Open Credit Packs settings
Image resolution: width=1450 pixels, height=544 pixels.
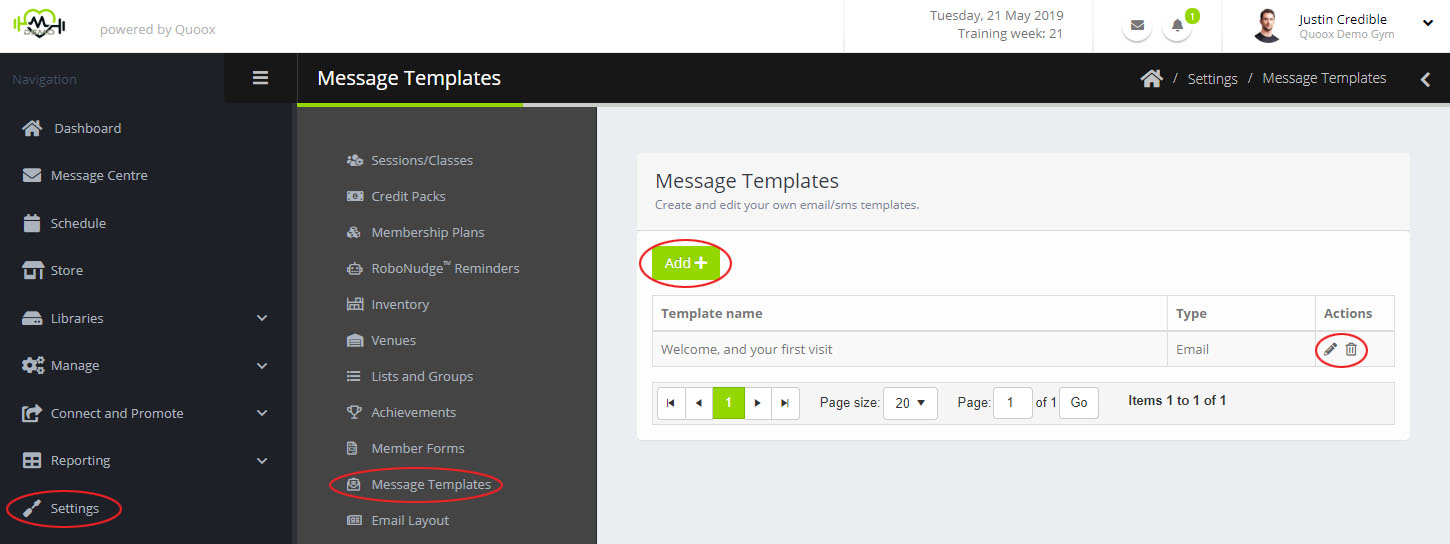408,196
